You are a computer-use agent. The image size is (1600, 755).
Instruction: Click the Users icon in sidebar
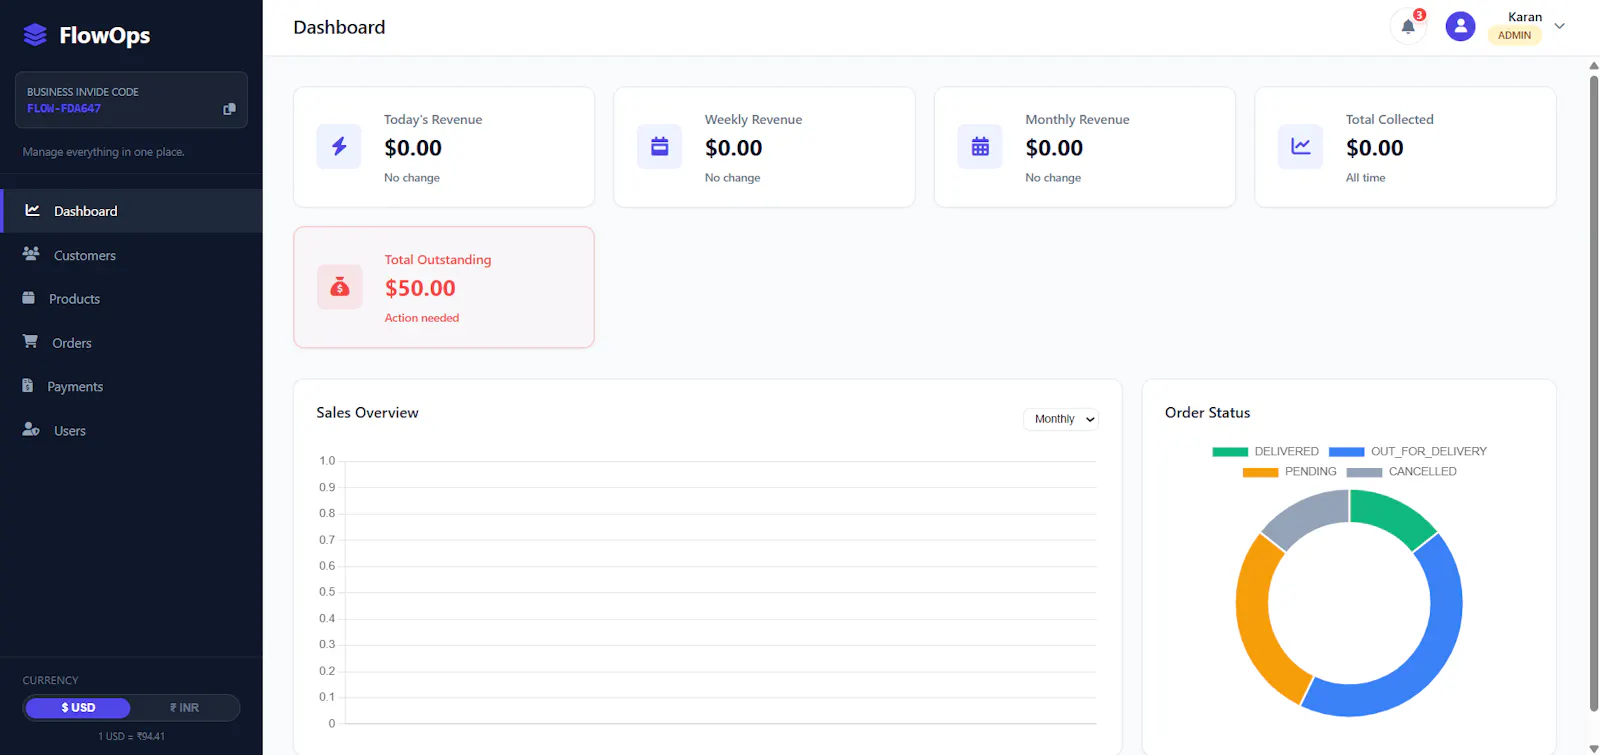[31, 430]
